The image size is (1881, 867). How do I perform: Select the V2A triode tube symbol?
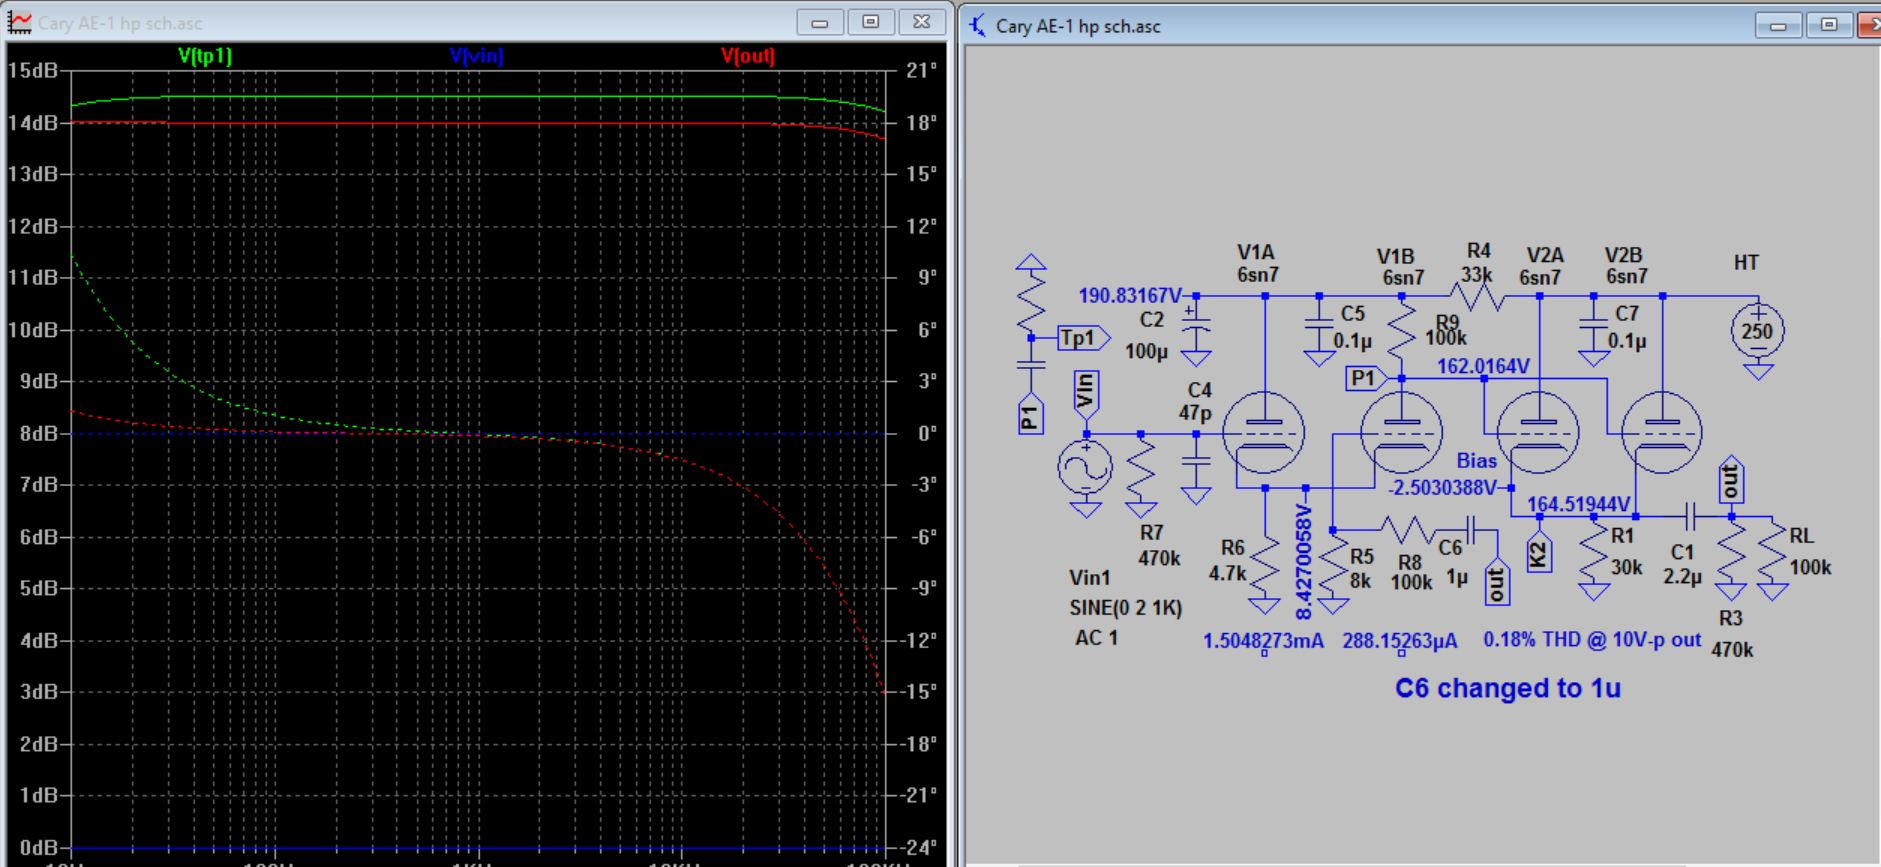[x=1538, y=432]
